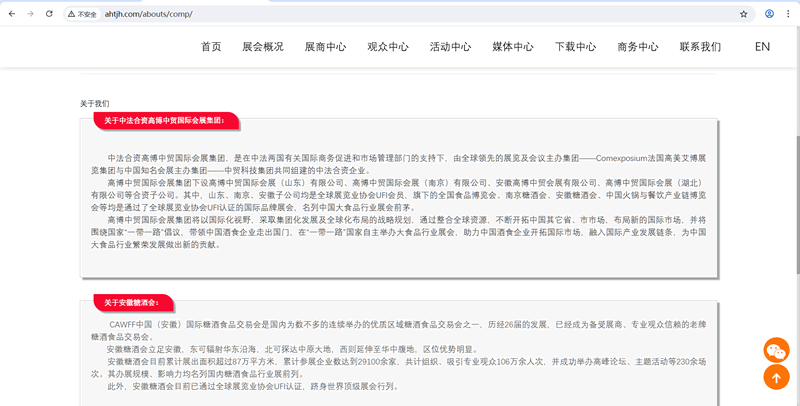Click the browser forward arrow
This screenshot has width=800, height=406.
pos(30,14)
